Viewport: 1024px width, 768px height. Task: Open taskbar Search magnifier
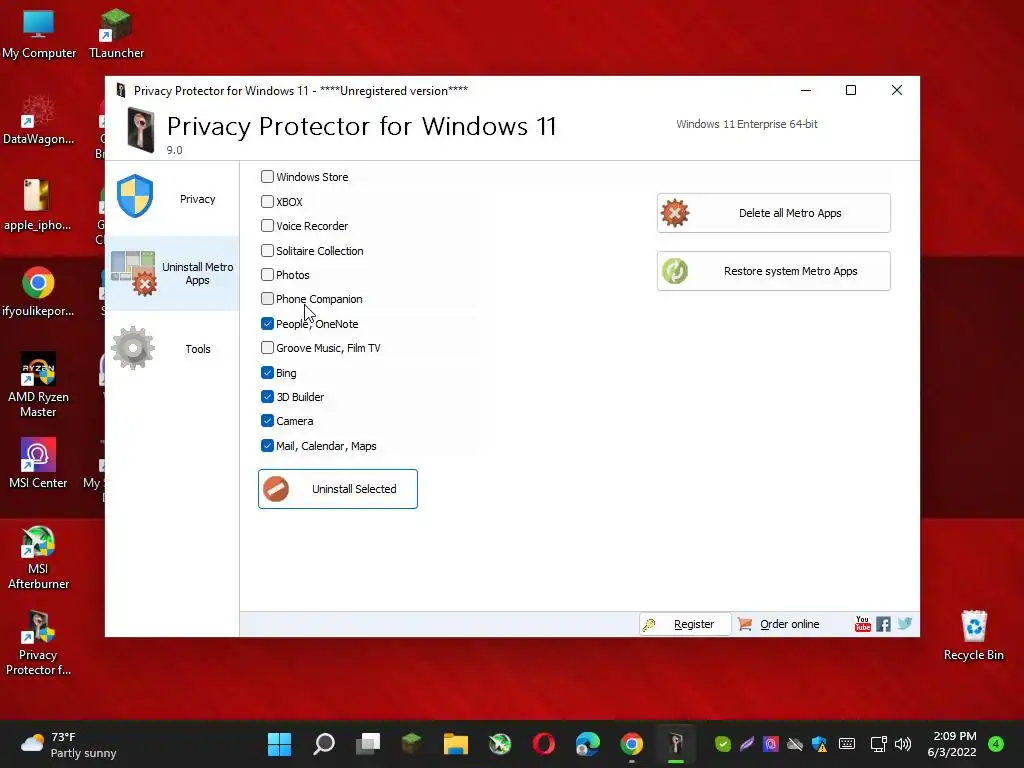click(324, 744)
